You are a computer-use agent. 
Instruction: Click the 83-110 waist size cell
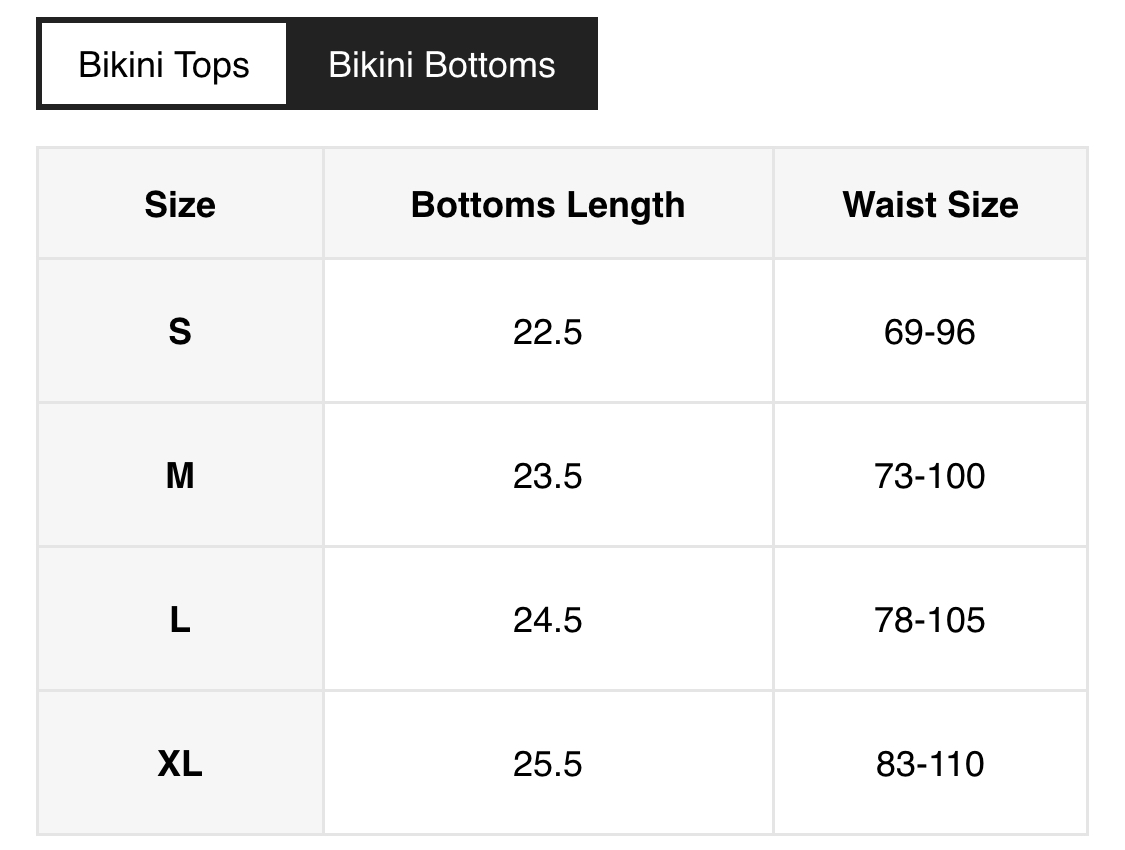click(x=930, y=764)
